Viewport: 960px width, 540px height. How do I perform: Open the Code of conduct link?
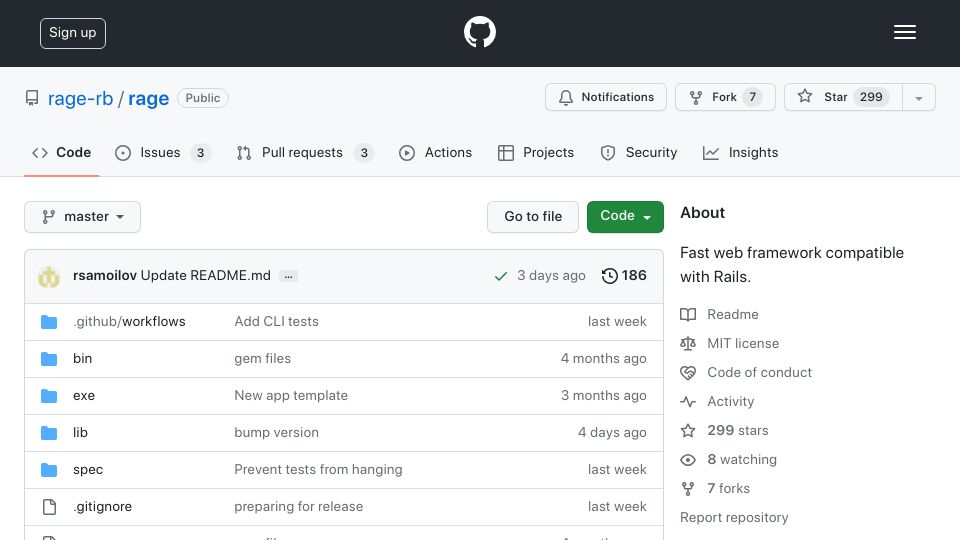click(x=759, y=372)
